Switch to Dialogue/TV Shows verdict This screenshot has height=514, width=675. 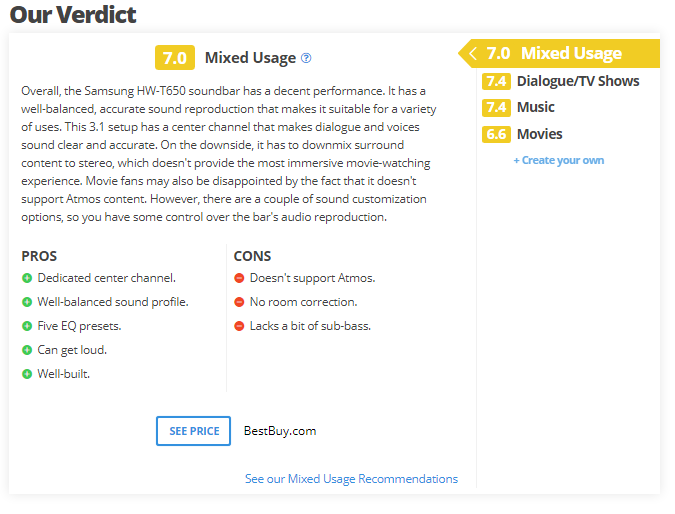click(x=577, y=81)
